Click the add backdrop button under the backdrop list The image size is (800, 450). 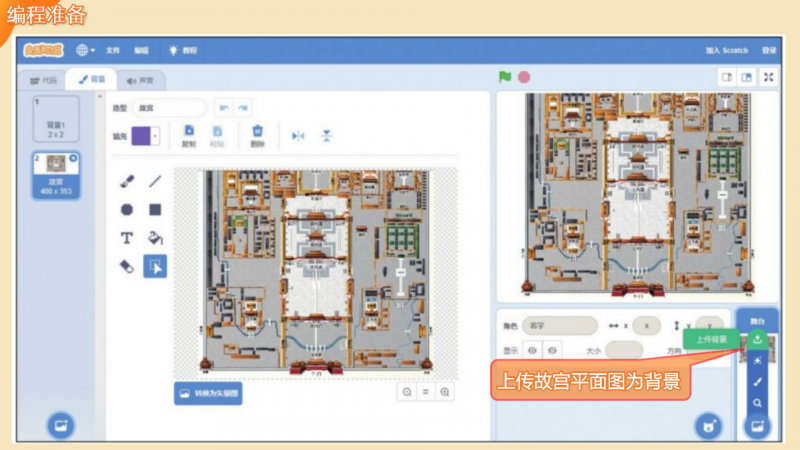(x=61, y=425)
